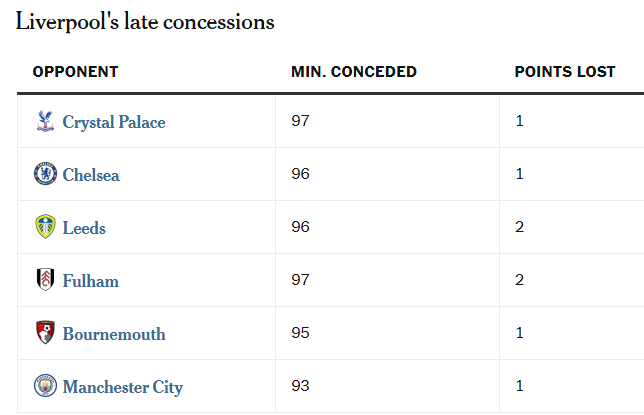
Task: Click the Manchester City club crest icon
Action: (x=45, y=386)
